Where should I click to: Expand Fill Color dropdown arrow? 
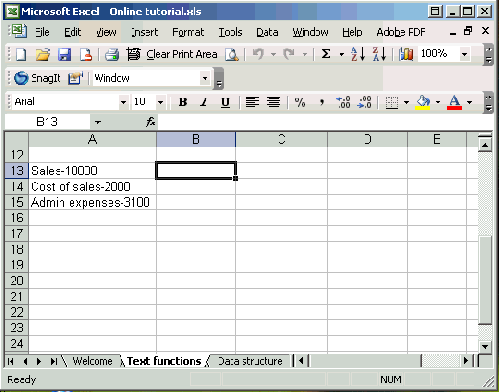438,102
